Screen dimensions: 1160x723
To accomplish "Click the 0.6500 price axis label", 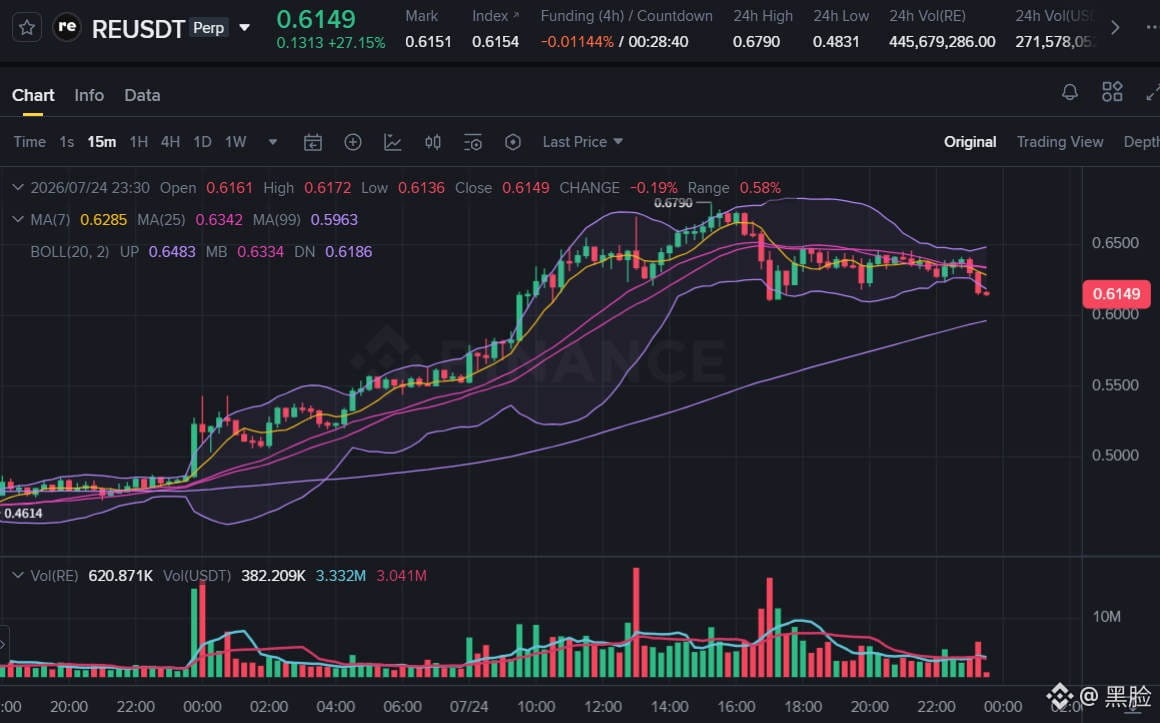I will click(x=1116, y=243).
